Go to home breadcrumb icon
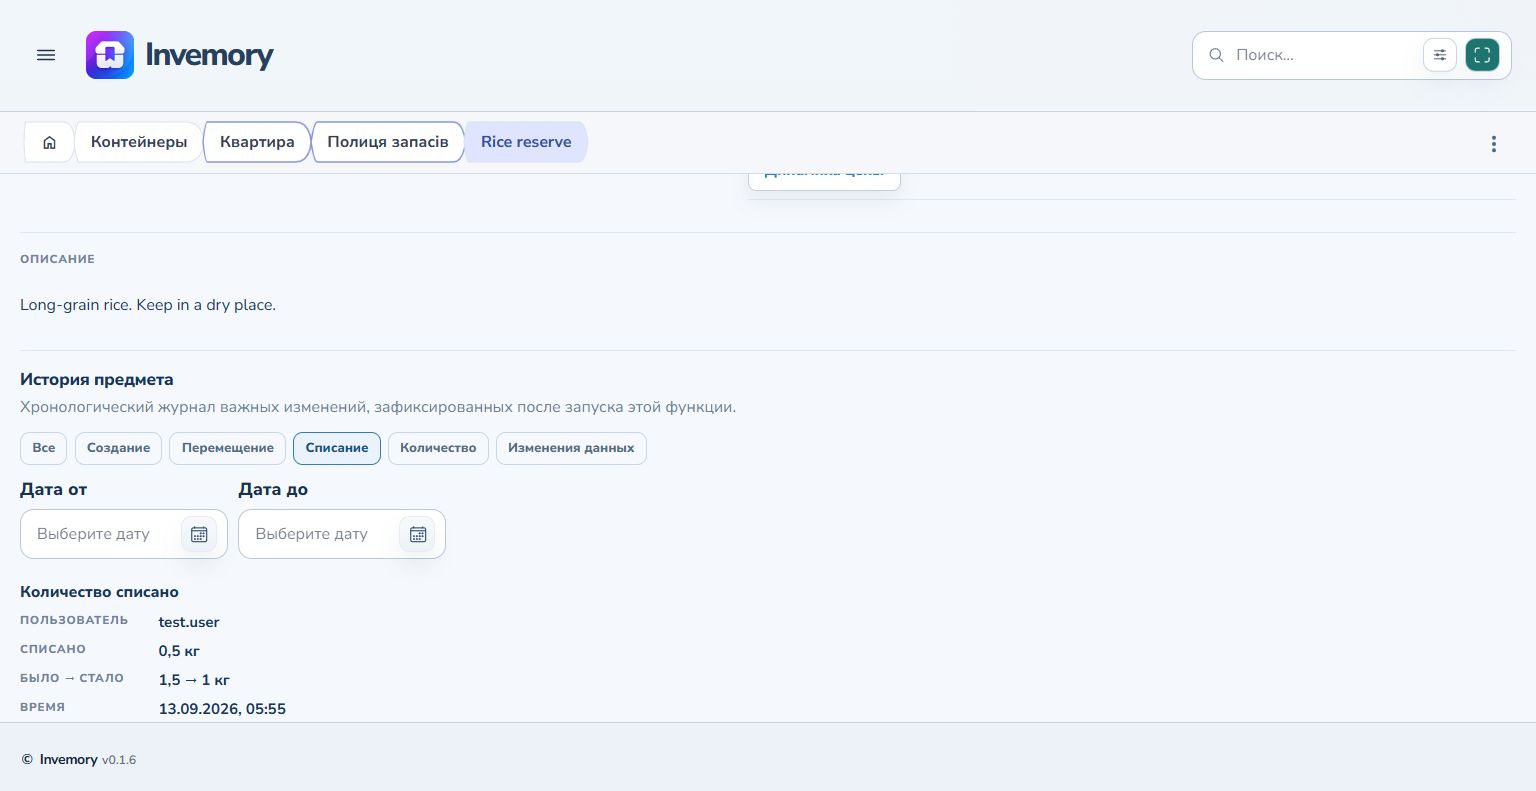Image resolution: width=1536 pixels, height=791 pixels. point(49,142)
